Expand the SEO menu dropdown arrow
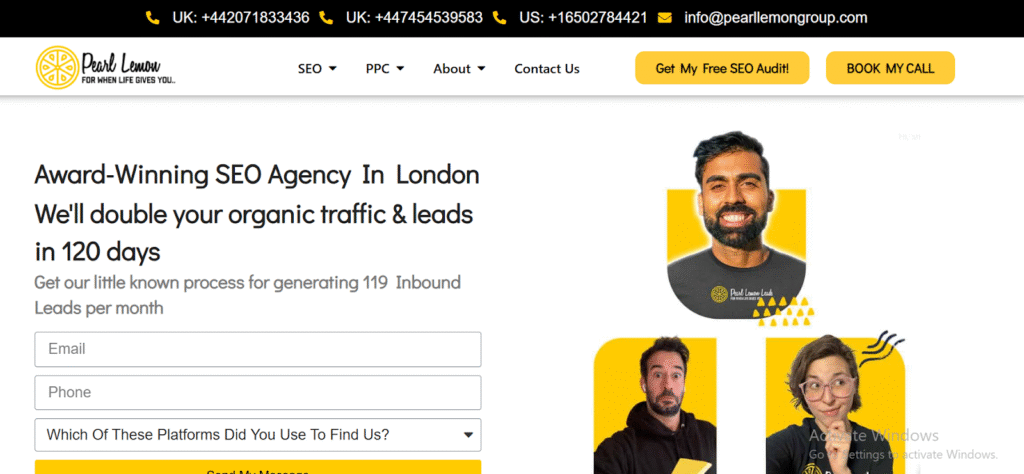Screen dimensions: 1024x474 point(332,69)
